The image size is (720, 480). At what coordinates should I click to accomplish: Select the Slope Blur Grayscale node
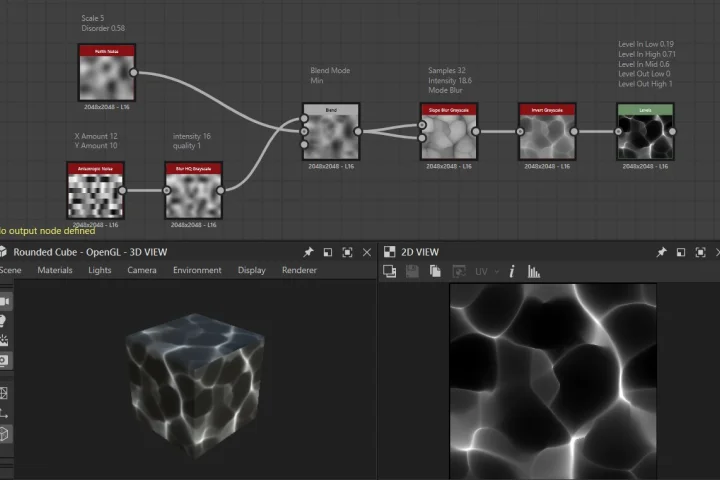pos(449,132)
